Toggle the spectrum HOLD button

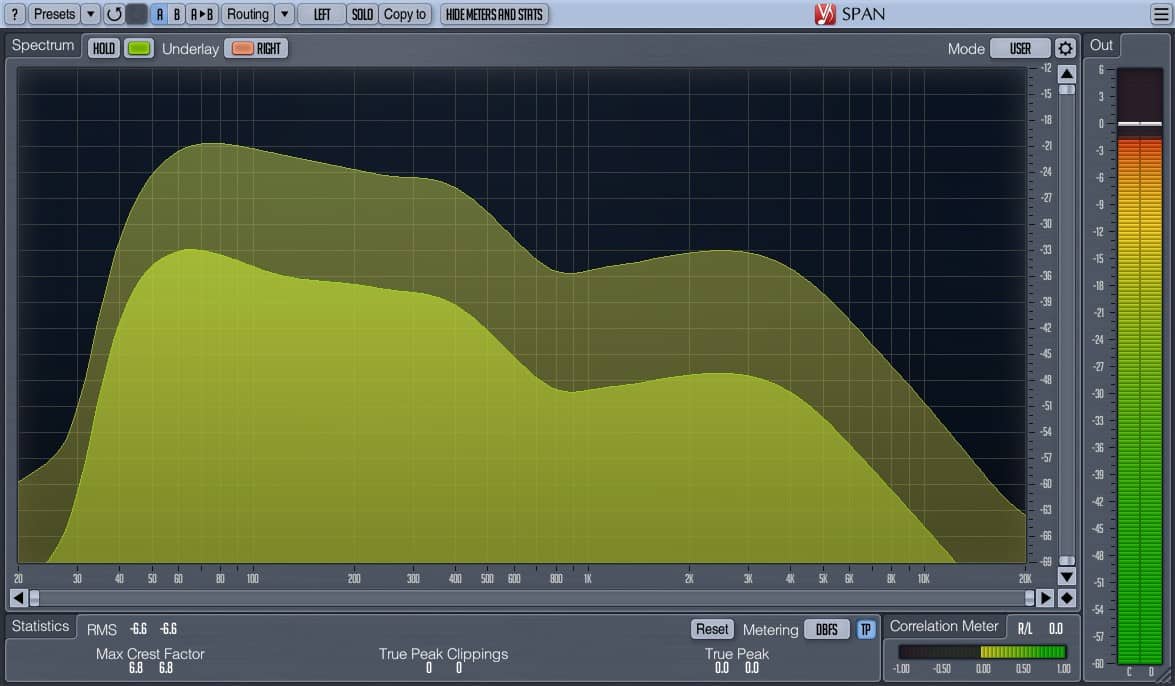[x=104, y=48]
